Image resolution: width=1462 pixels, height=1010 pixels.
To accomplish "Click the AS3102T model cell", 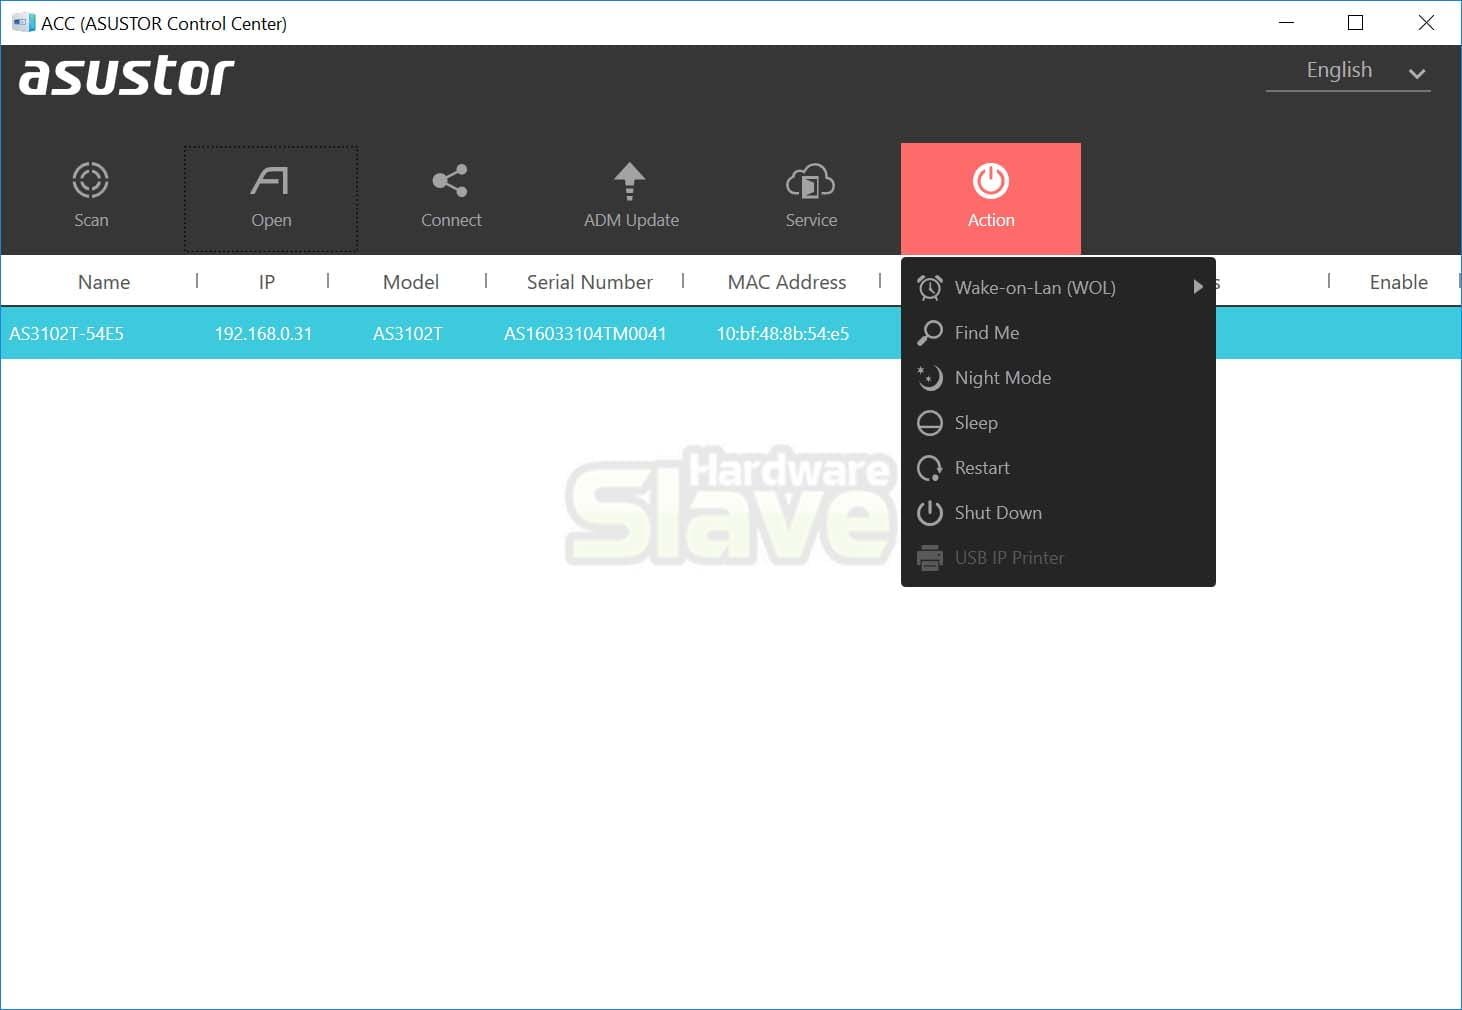I will [408, 334].
